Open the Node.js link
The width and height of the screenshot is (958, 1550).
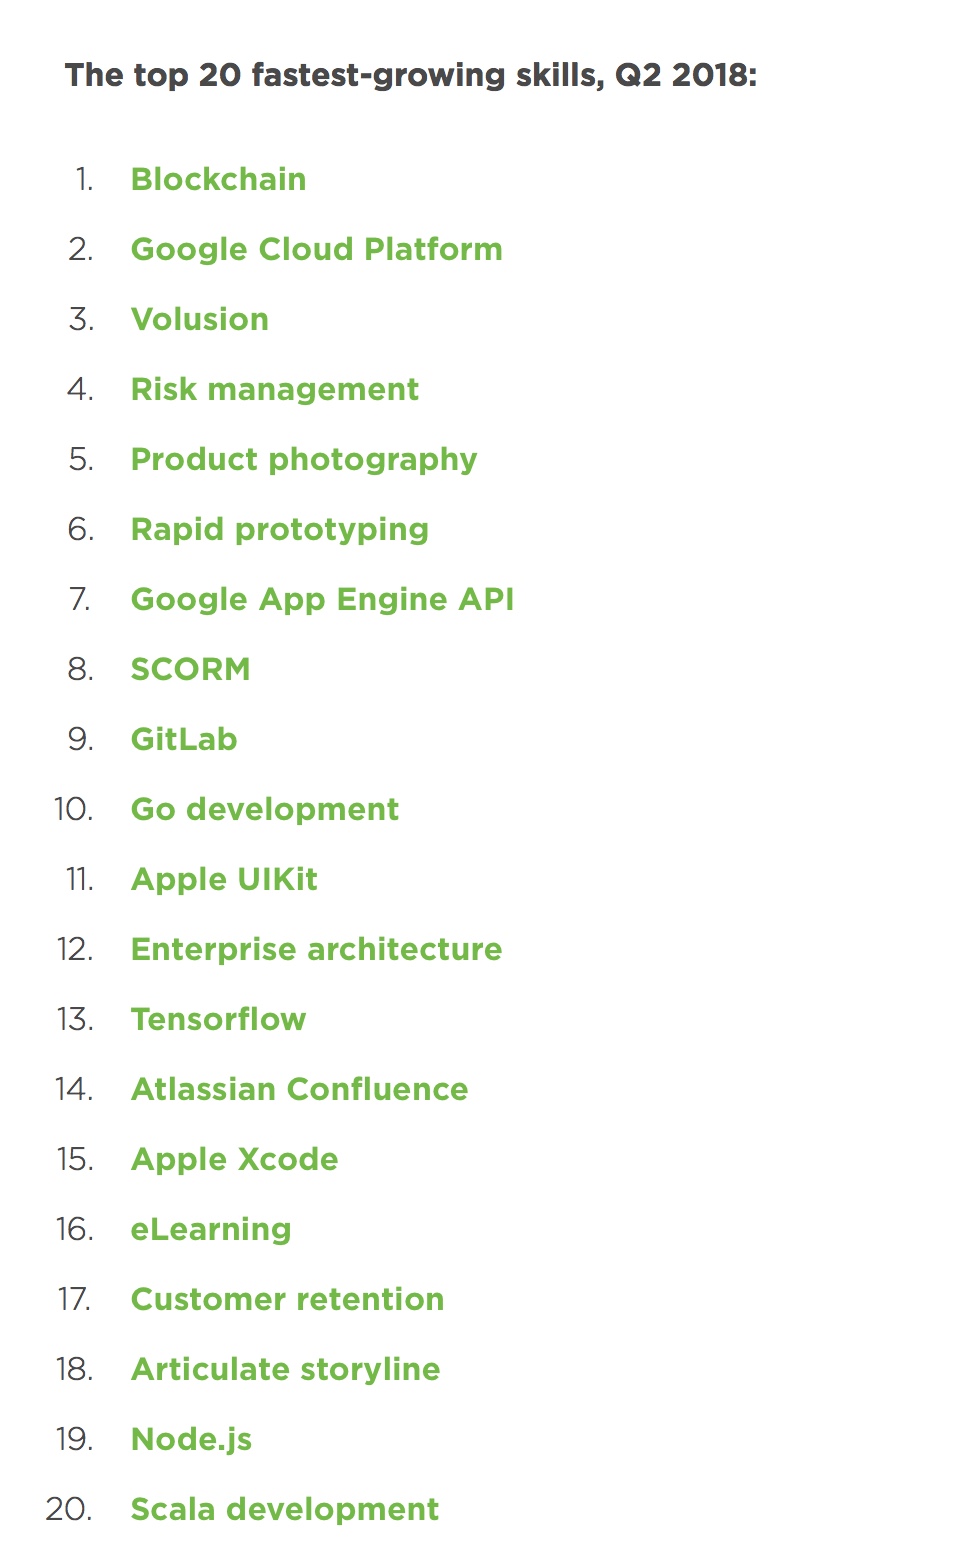pos(191,1440)
